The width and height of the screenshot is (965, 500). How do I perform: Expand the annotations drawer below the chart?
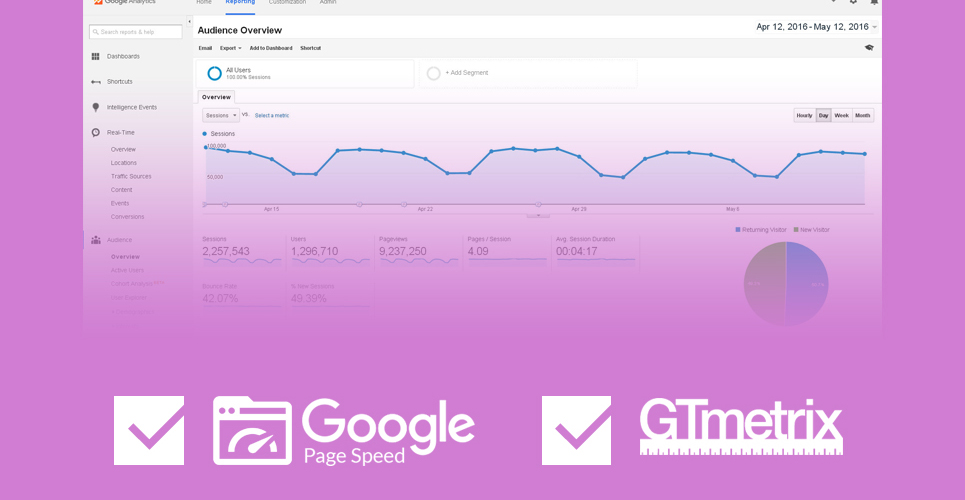(538, 216)
